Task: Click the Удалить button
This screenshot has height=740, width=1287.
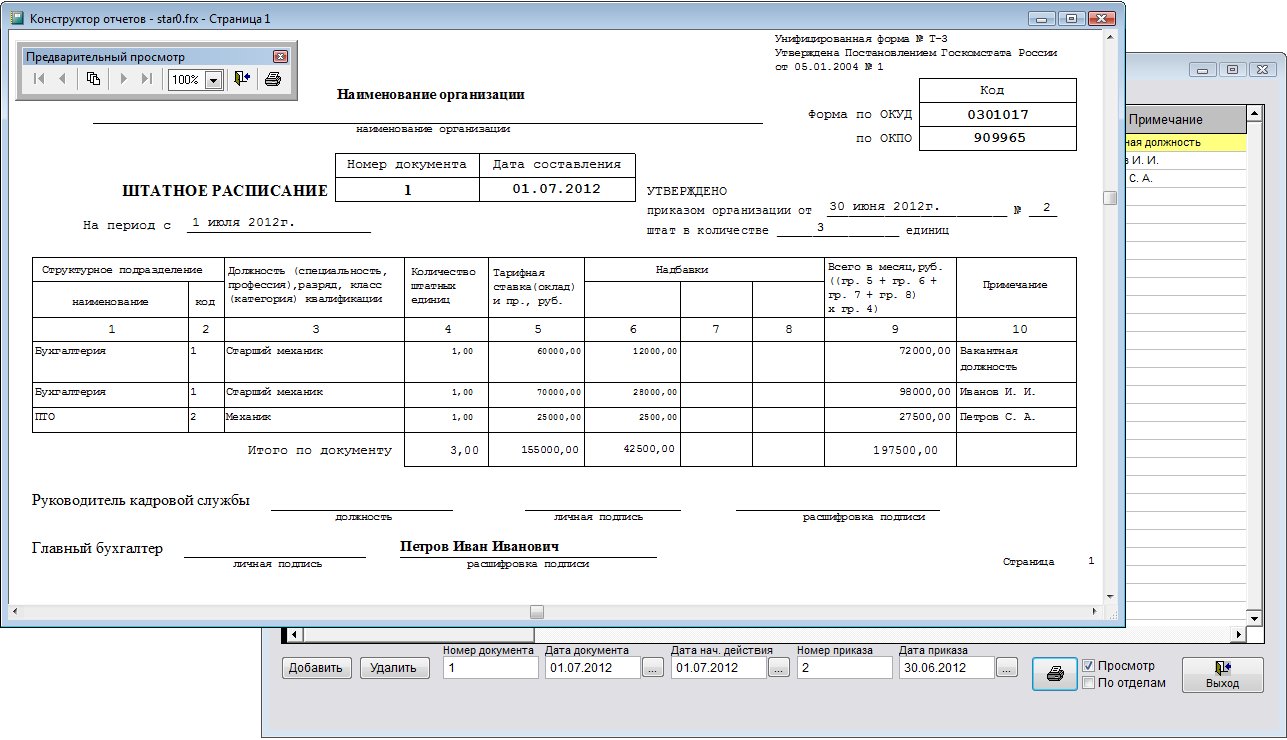Action: tap(393, 668)
